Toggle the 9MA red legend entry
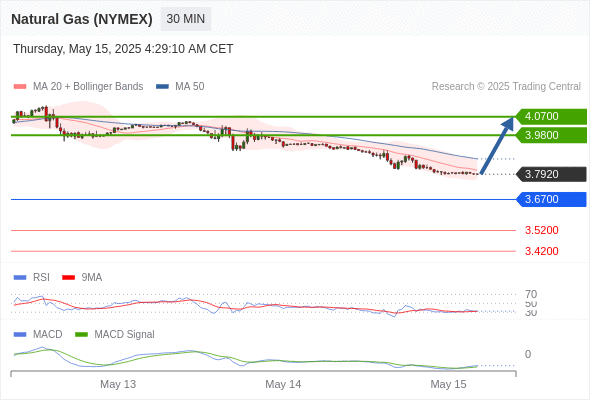 point(82,277)
